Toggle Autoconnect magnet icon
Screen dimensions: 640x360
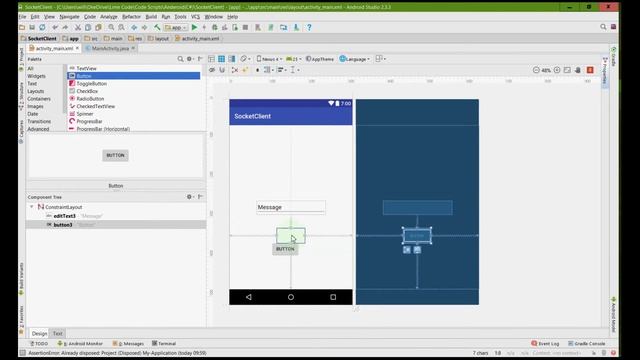(222, 70)
